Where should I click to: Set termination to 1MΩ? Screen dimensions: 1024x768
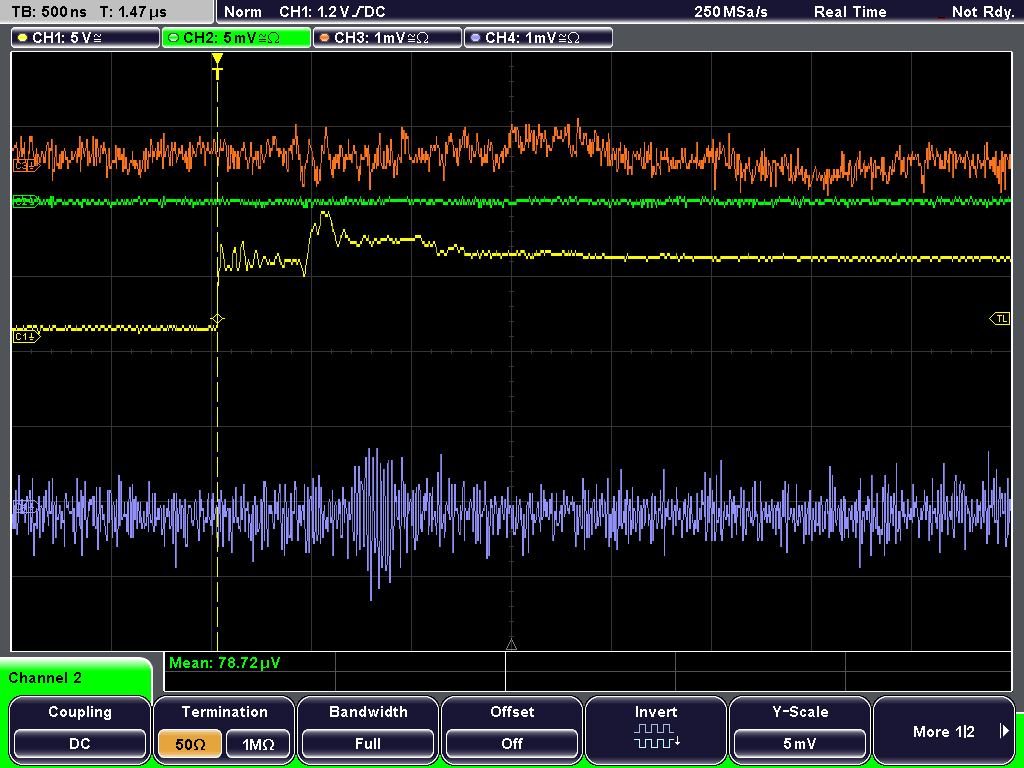[258, 744]
